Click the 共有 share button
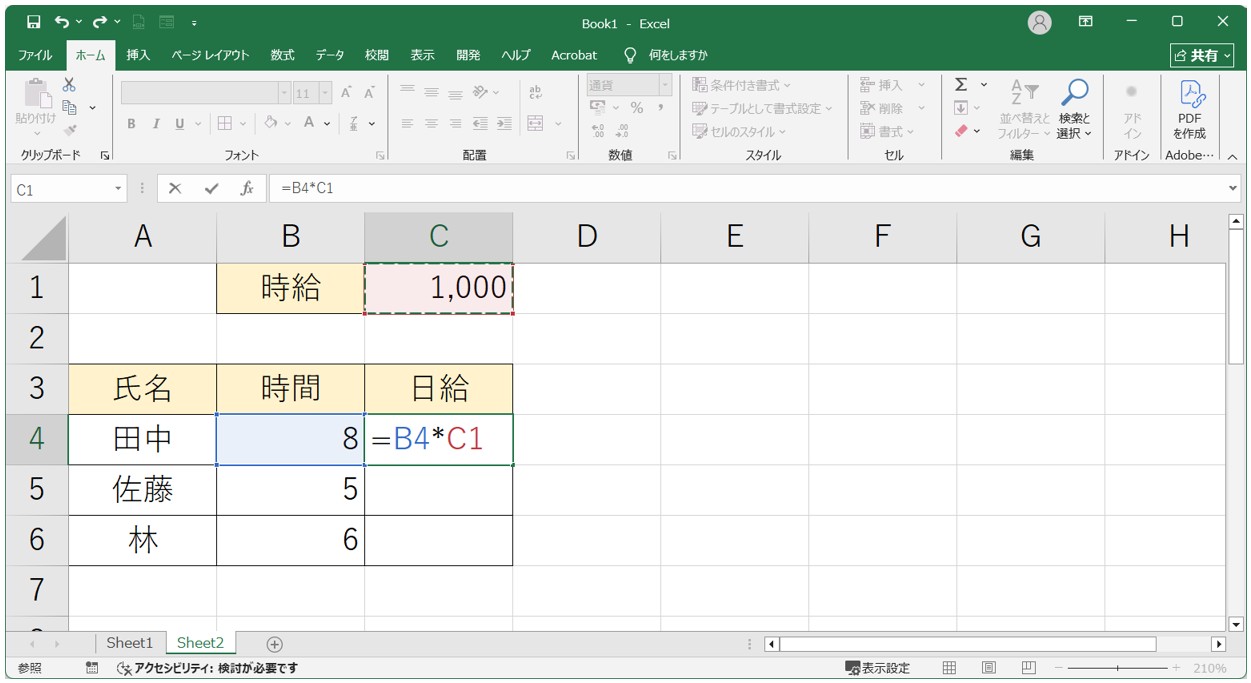 point(1202,55)
